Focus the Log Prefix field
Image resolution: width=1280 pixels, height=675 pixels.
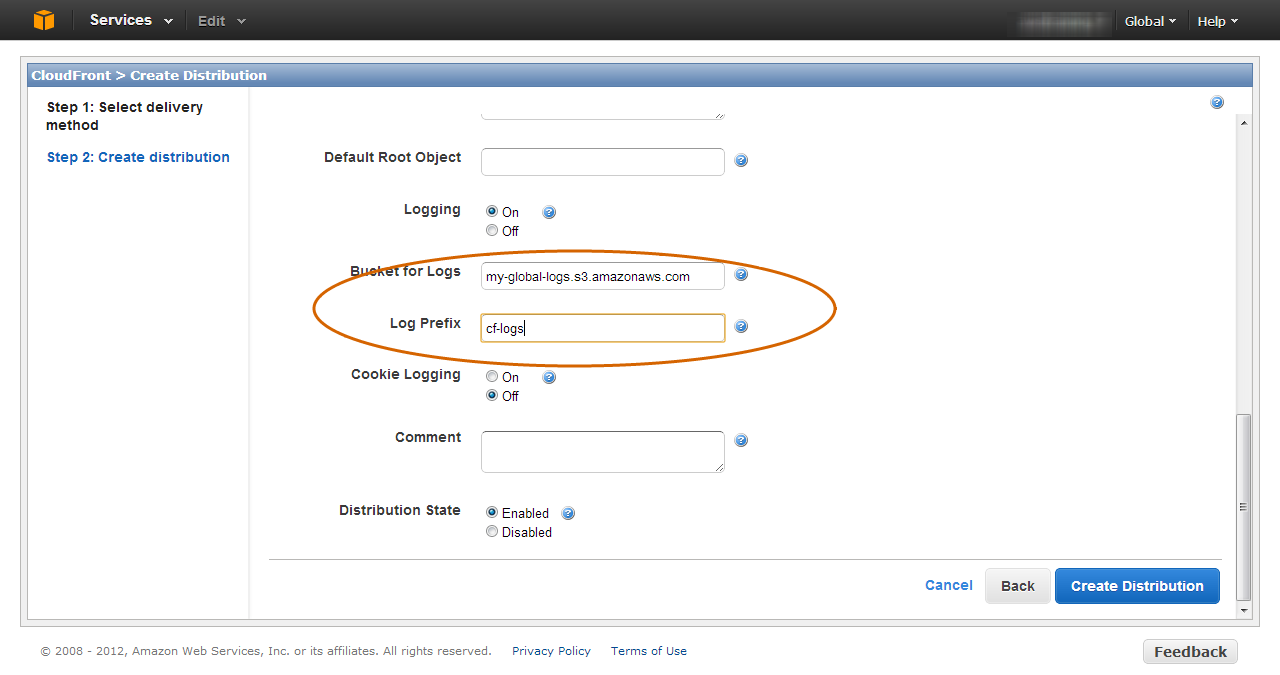tap(603, 328)
